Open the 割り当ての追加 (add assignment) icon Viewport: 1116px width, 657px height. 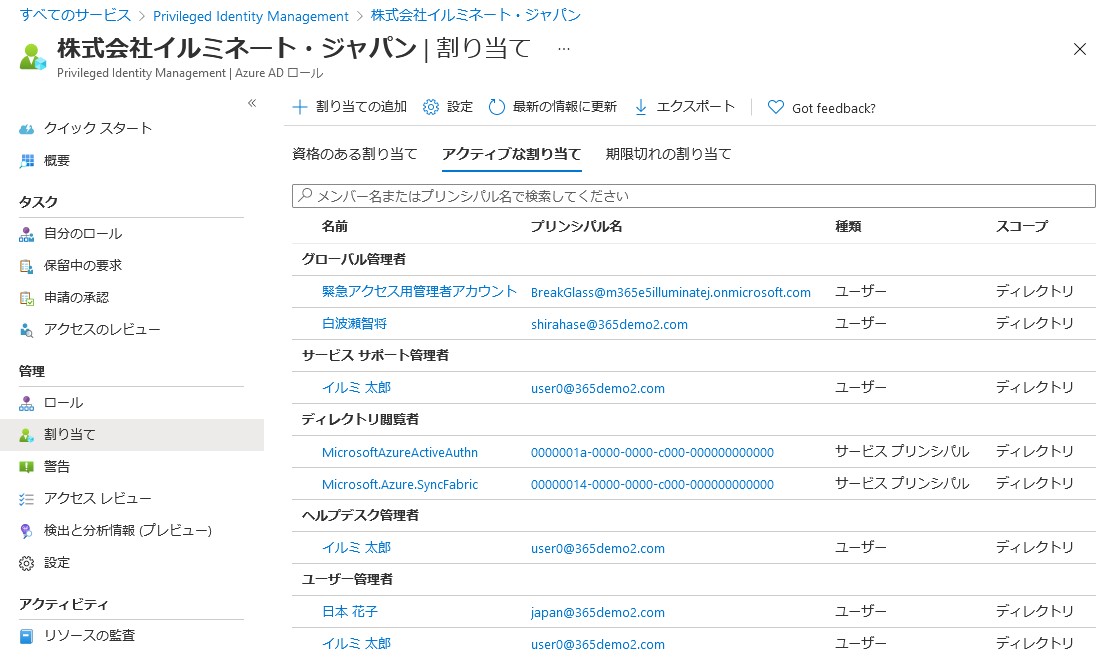click(x=301, y=107)
